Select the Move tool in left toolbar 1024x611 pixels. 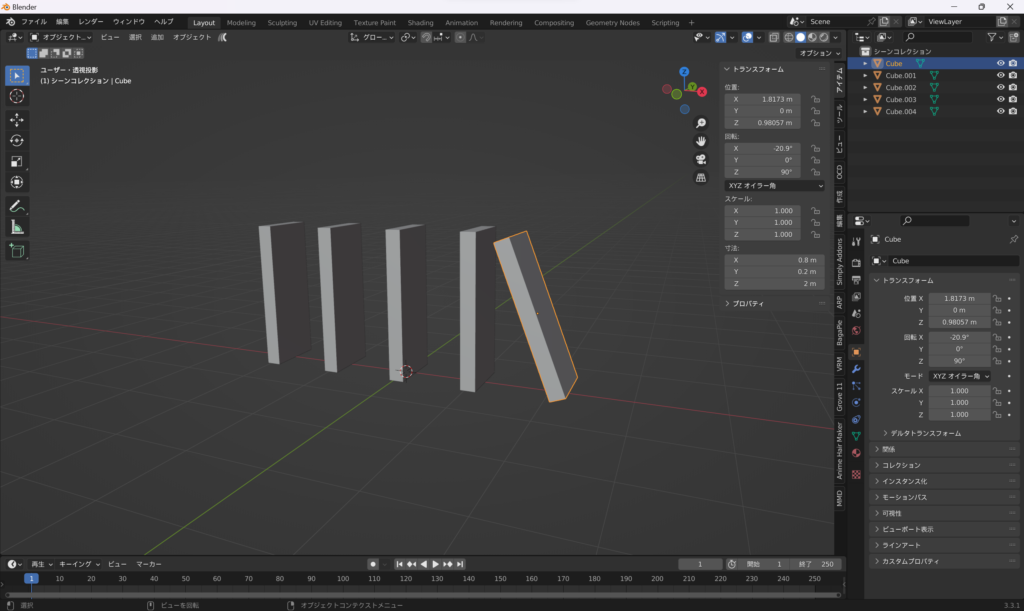click(x=17, y=119)
